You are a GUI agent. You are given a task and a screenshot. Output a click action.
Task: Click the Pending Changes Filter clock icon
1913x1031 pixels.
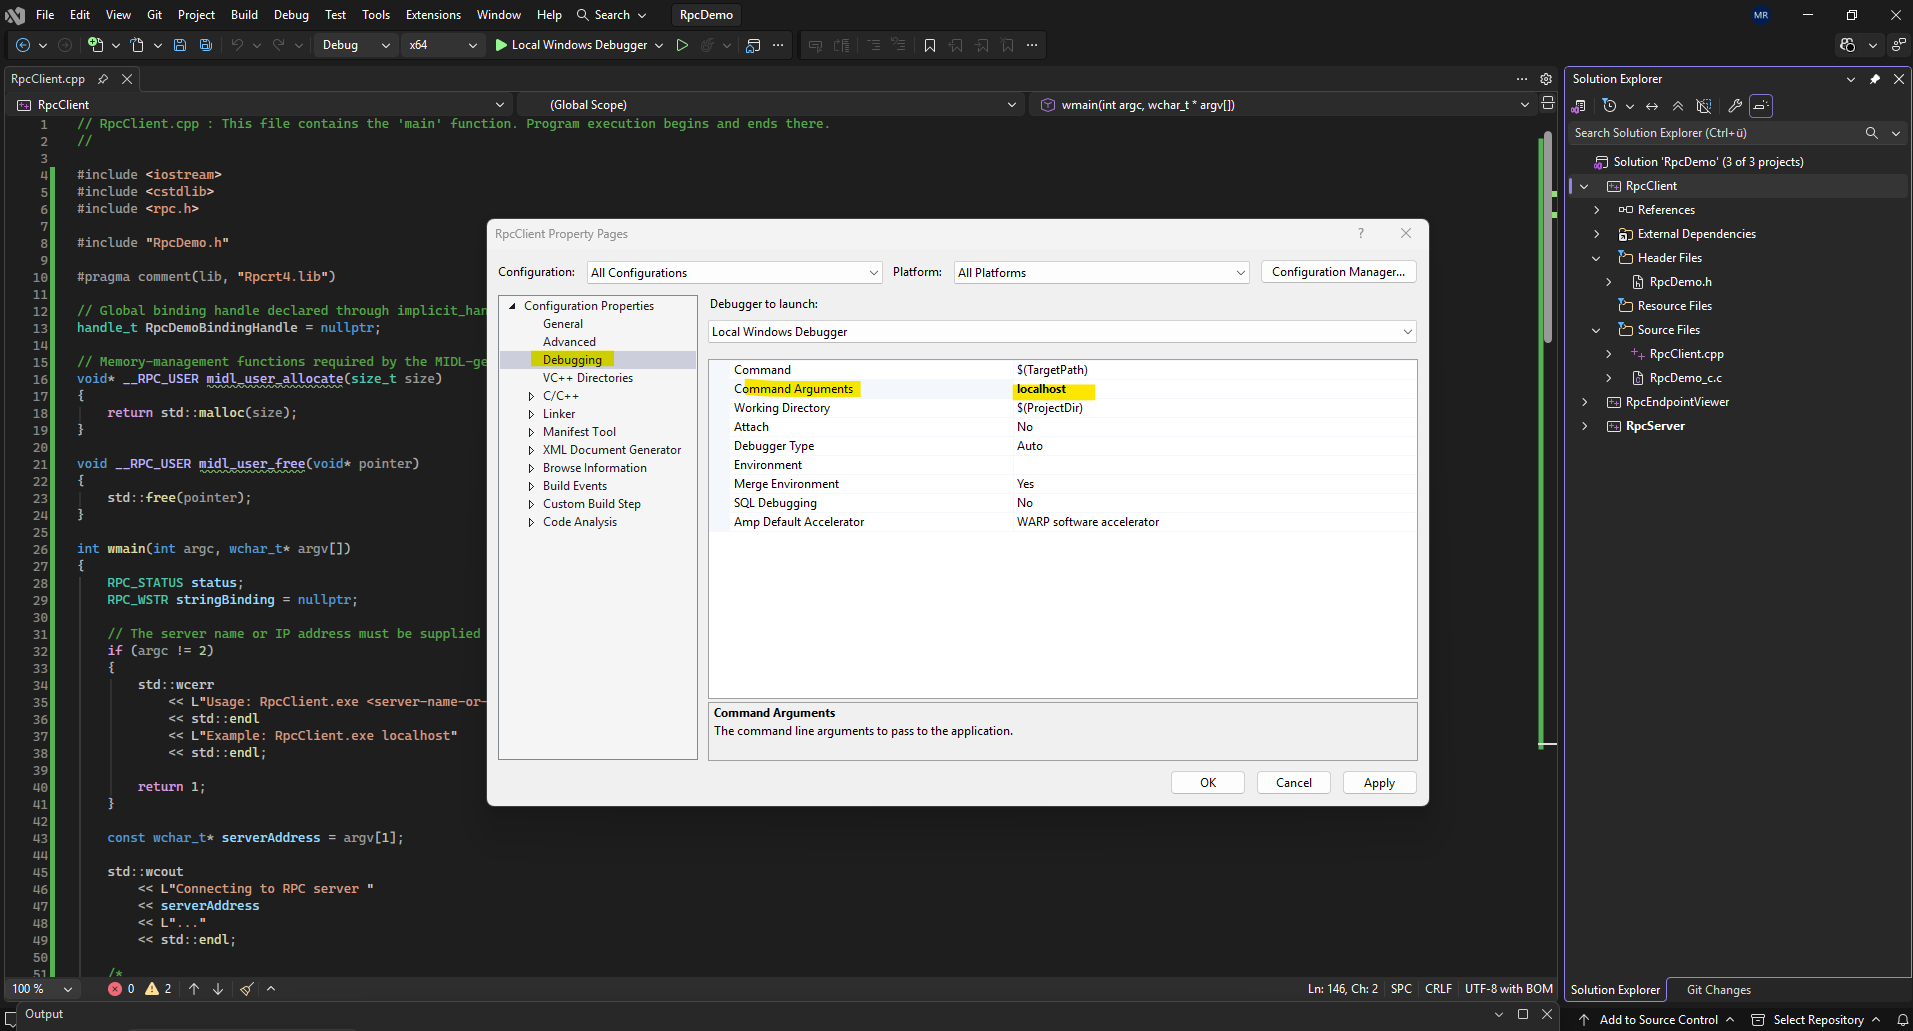[x=1609, y=106]
